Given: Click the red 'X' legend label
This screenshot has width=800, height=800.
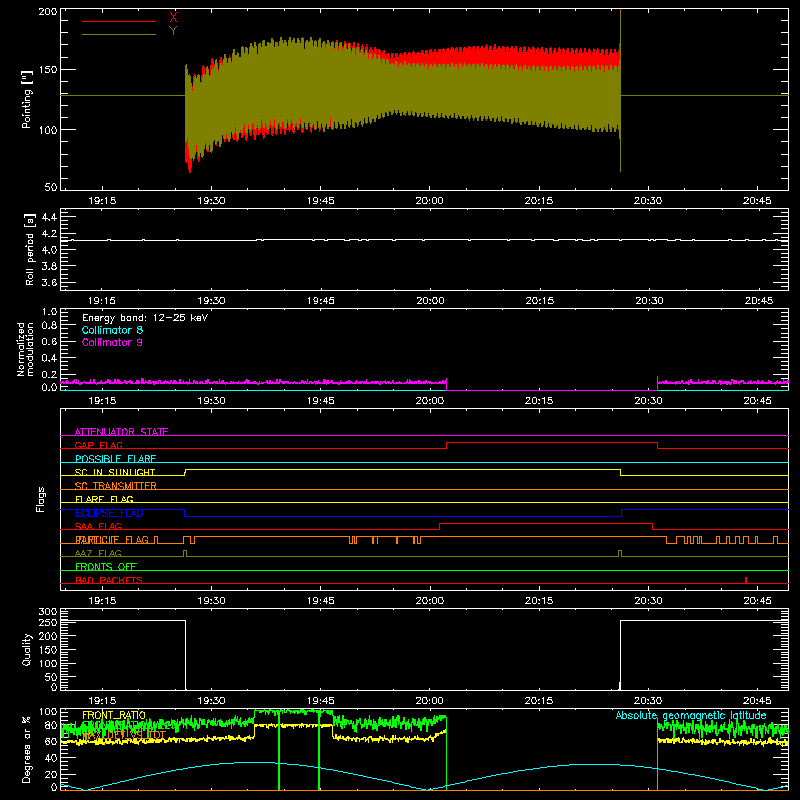Looking at the screenshot, I should (x=173, y=17).
